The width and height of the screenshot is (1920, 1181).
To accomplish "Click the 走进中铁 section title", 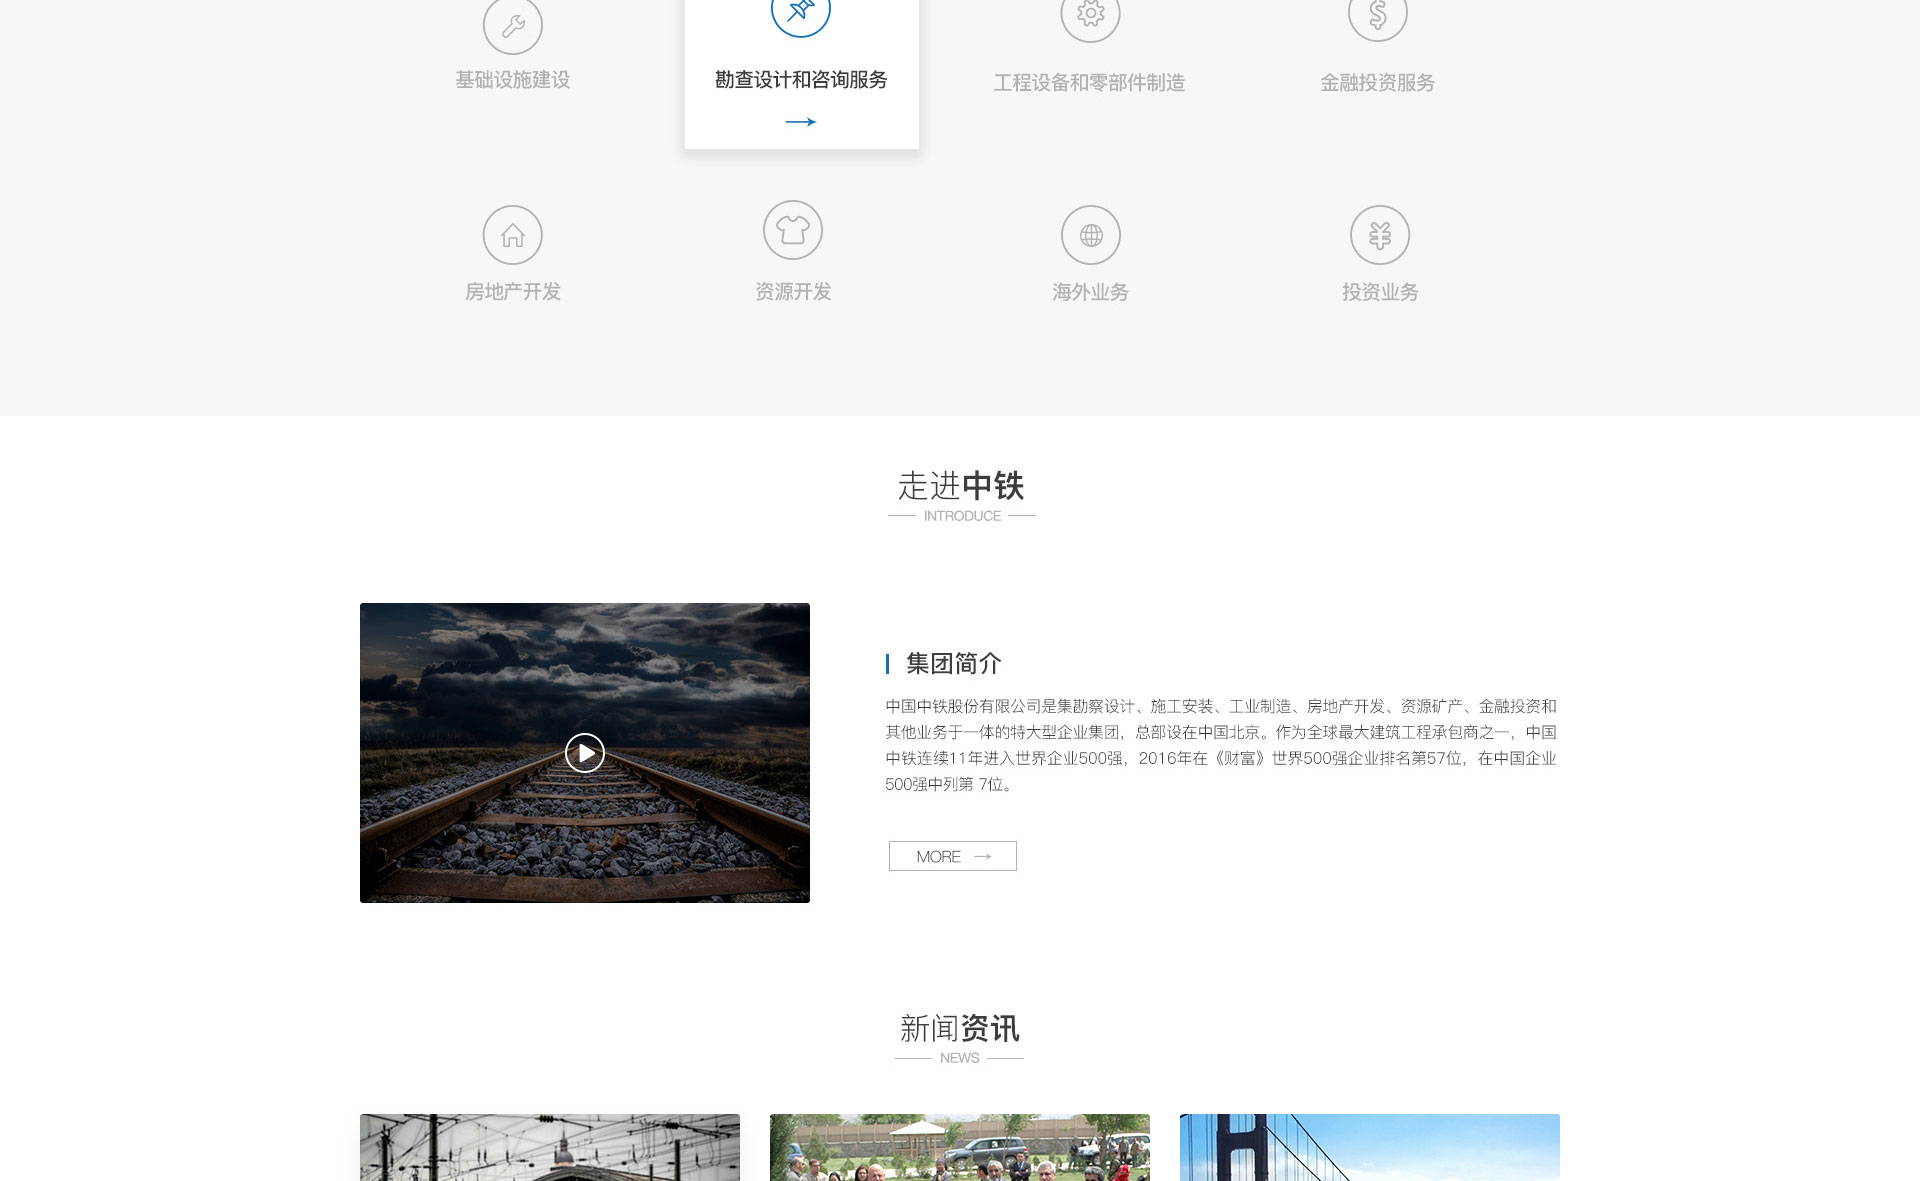I will [x=961, y=486].
